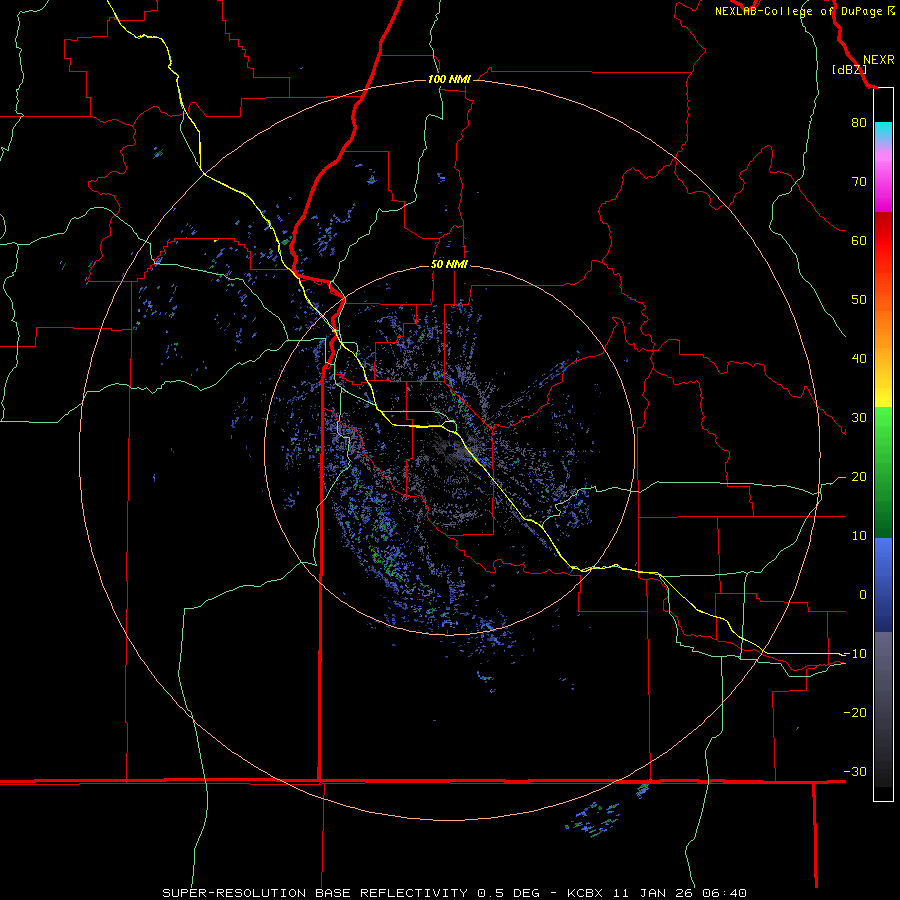Click the -20 value on the dBZ scale
This screenshot has height=900, width=900.
[855, 712]
